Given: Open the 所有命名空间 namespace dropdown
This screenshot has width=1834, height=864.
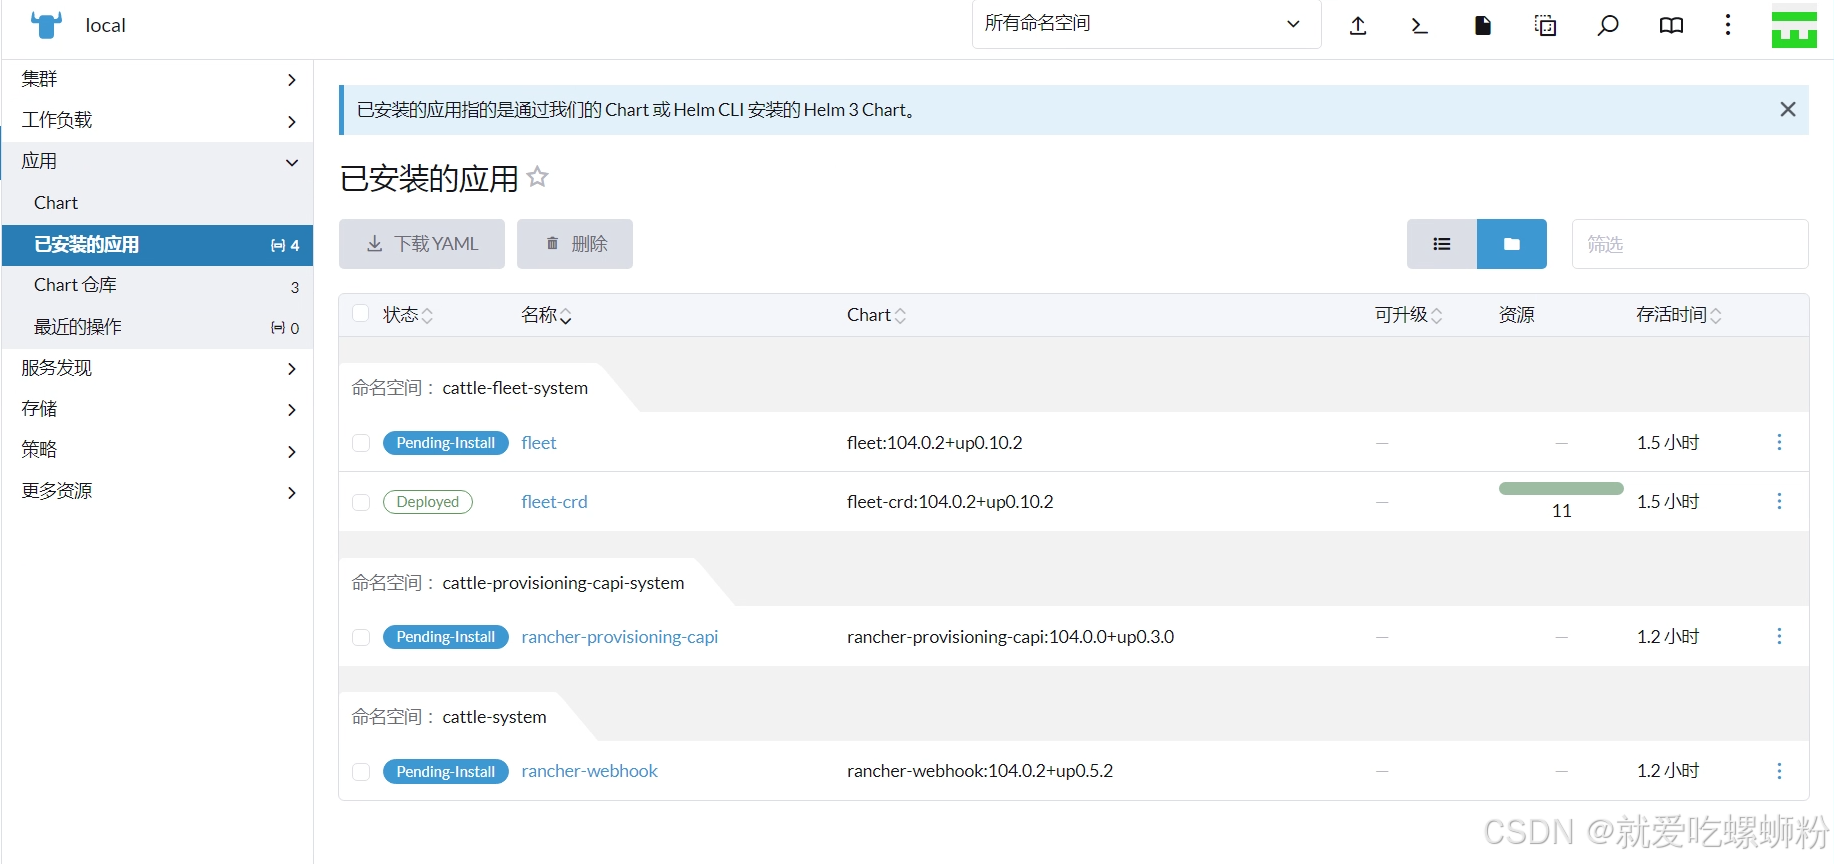Looking at the screenshot, I should click(x=1146, y=24).
